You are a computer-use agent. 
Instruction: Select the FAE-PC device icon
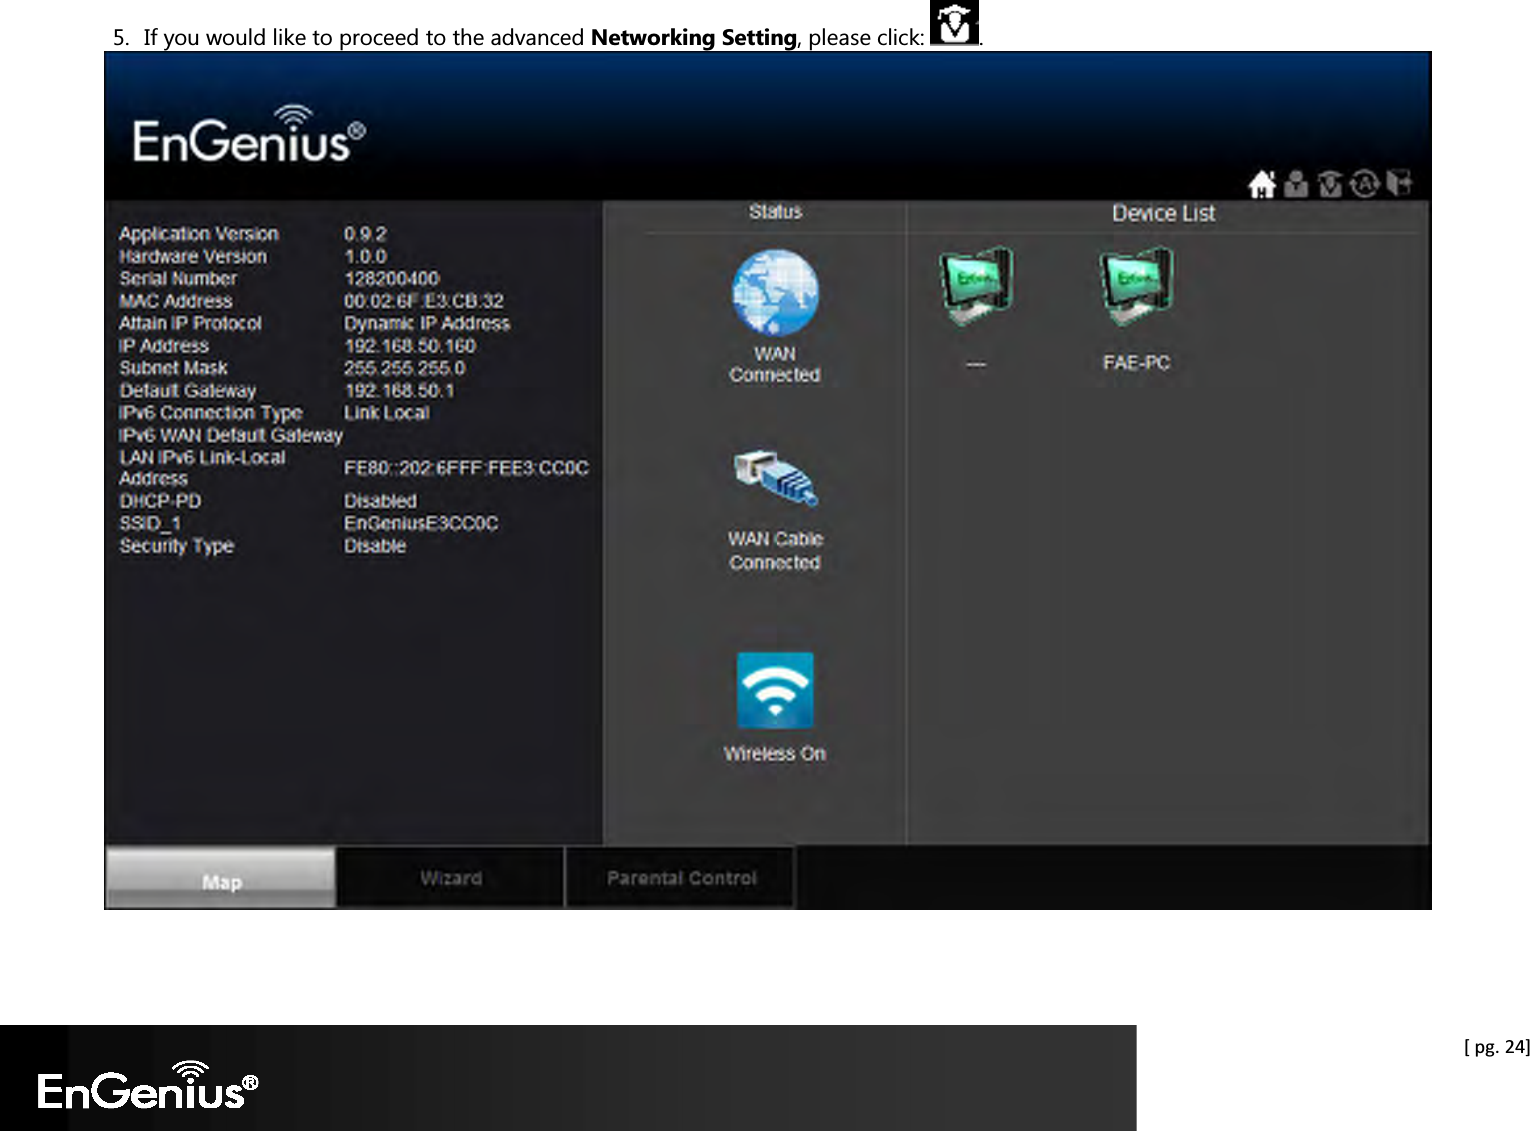pos(1136,287)
